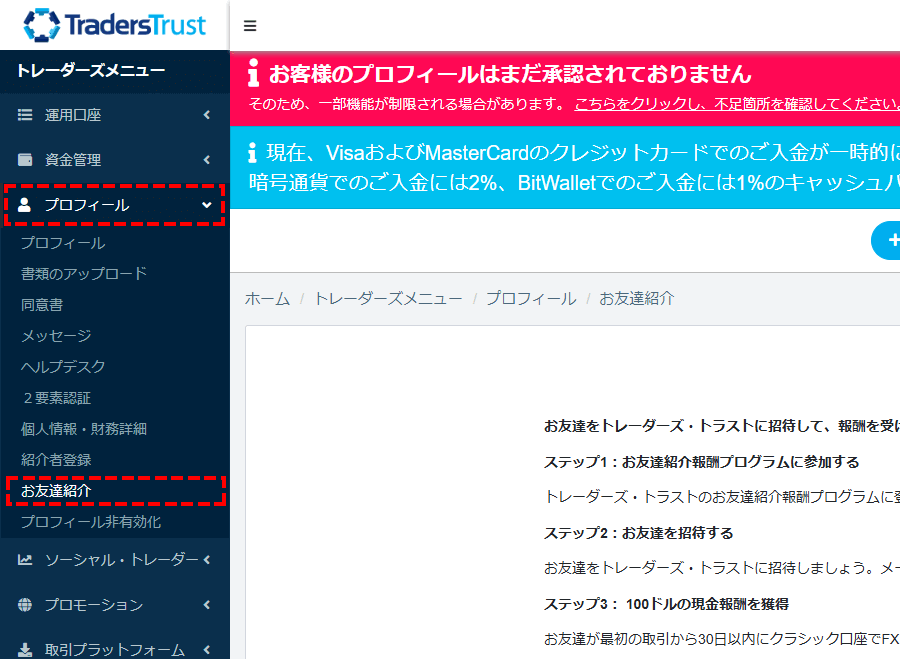Expand ソーシャル・トレーダー chevron arrow
The image size is (900, 659).
(x=207, y=560)
